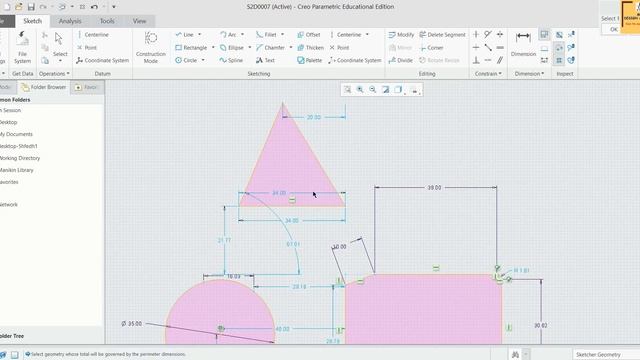Undo the last action in quick access

pyautogui.click(x=94, y=7)
